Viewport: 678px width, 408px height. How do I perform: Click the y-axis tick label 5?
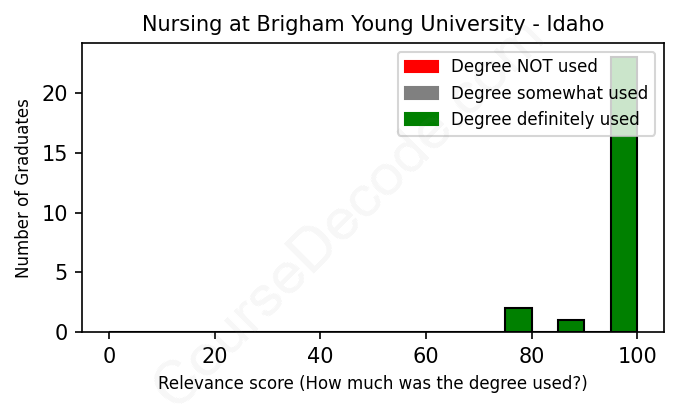click(x=64, y=273)
